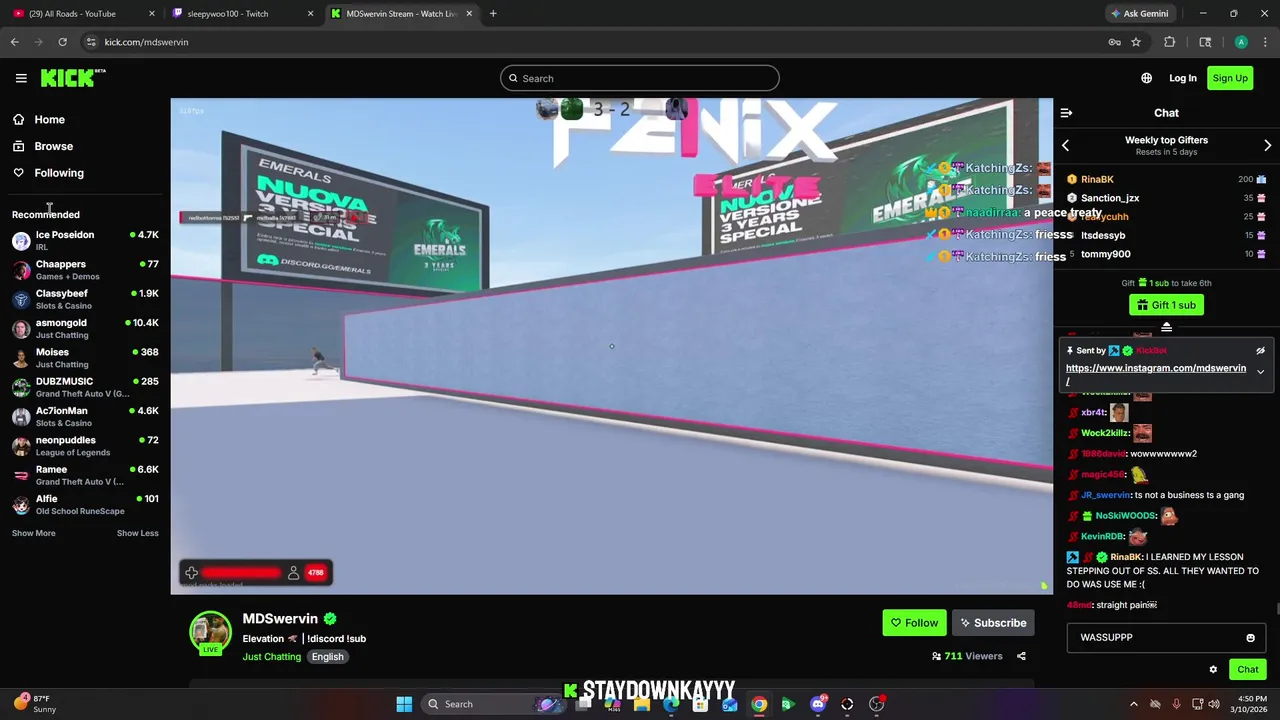Open the language globe selector

click(1146, 78)
